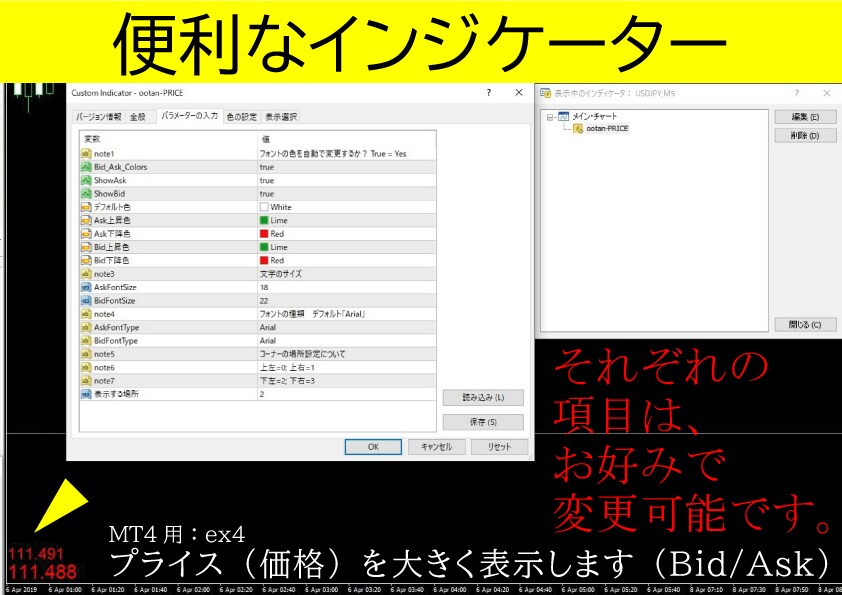Screen dimensions: 842x595
Task: Click the ShowAsk true value
Action: pos(267,180)
